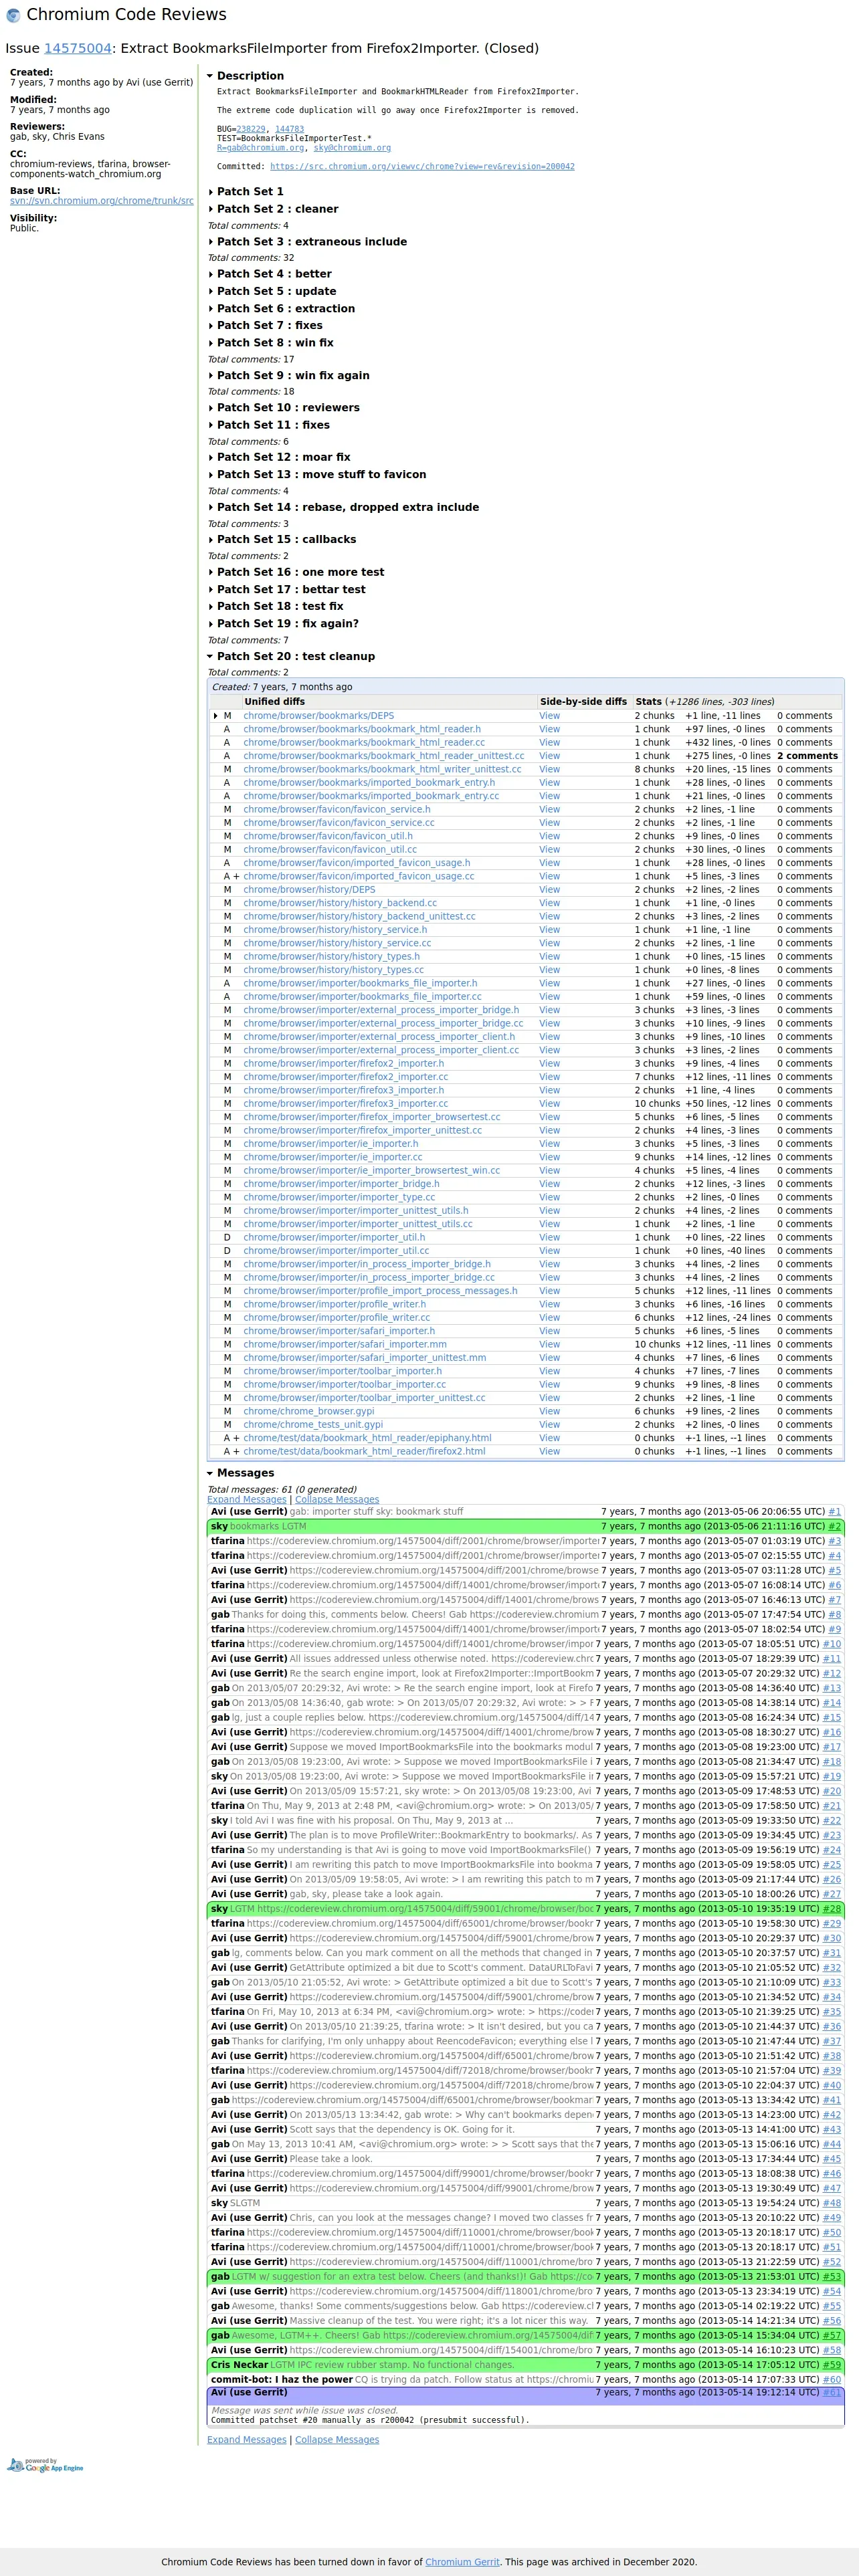The image size is (859, 2576).
Task: Open issue number 14575004 link
Action: [x=78, y=48]
